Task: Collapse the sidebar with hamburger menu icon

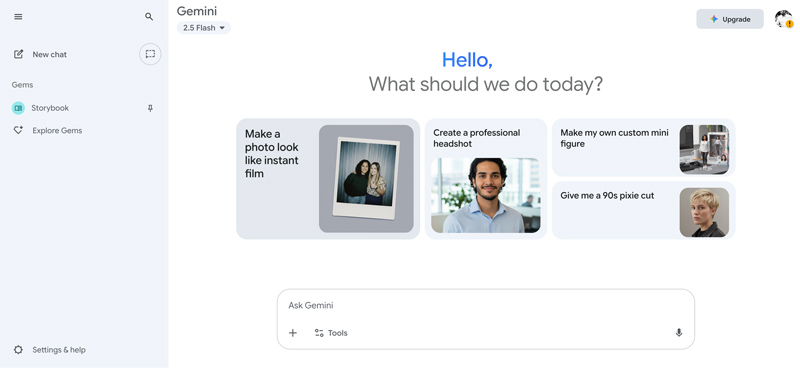Action: click(x=18, y=17)
